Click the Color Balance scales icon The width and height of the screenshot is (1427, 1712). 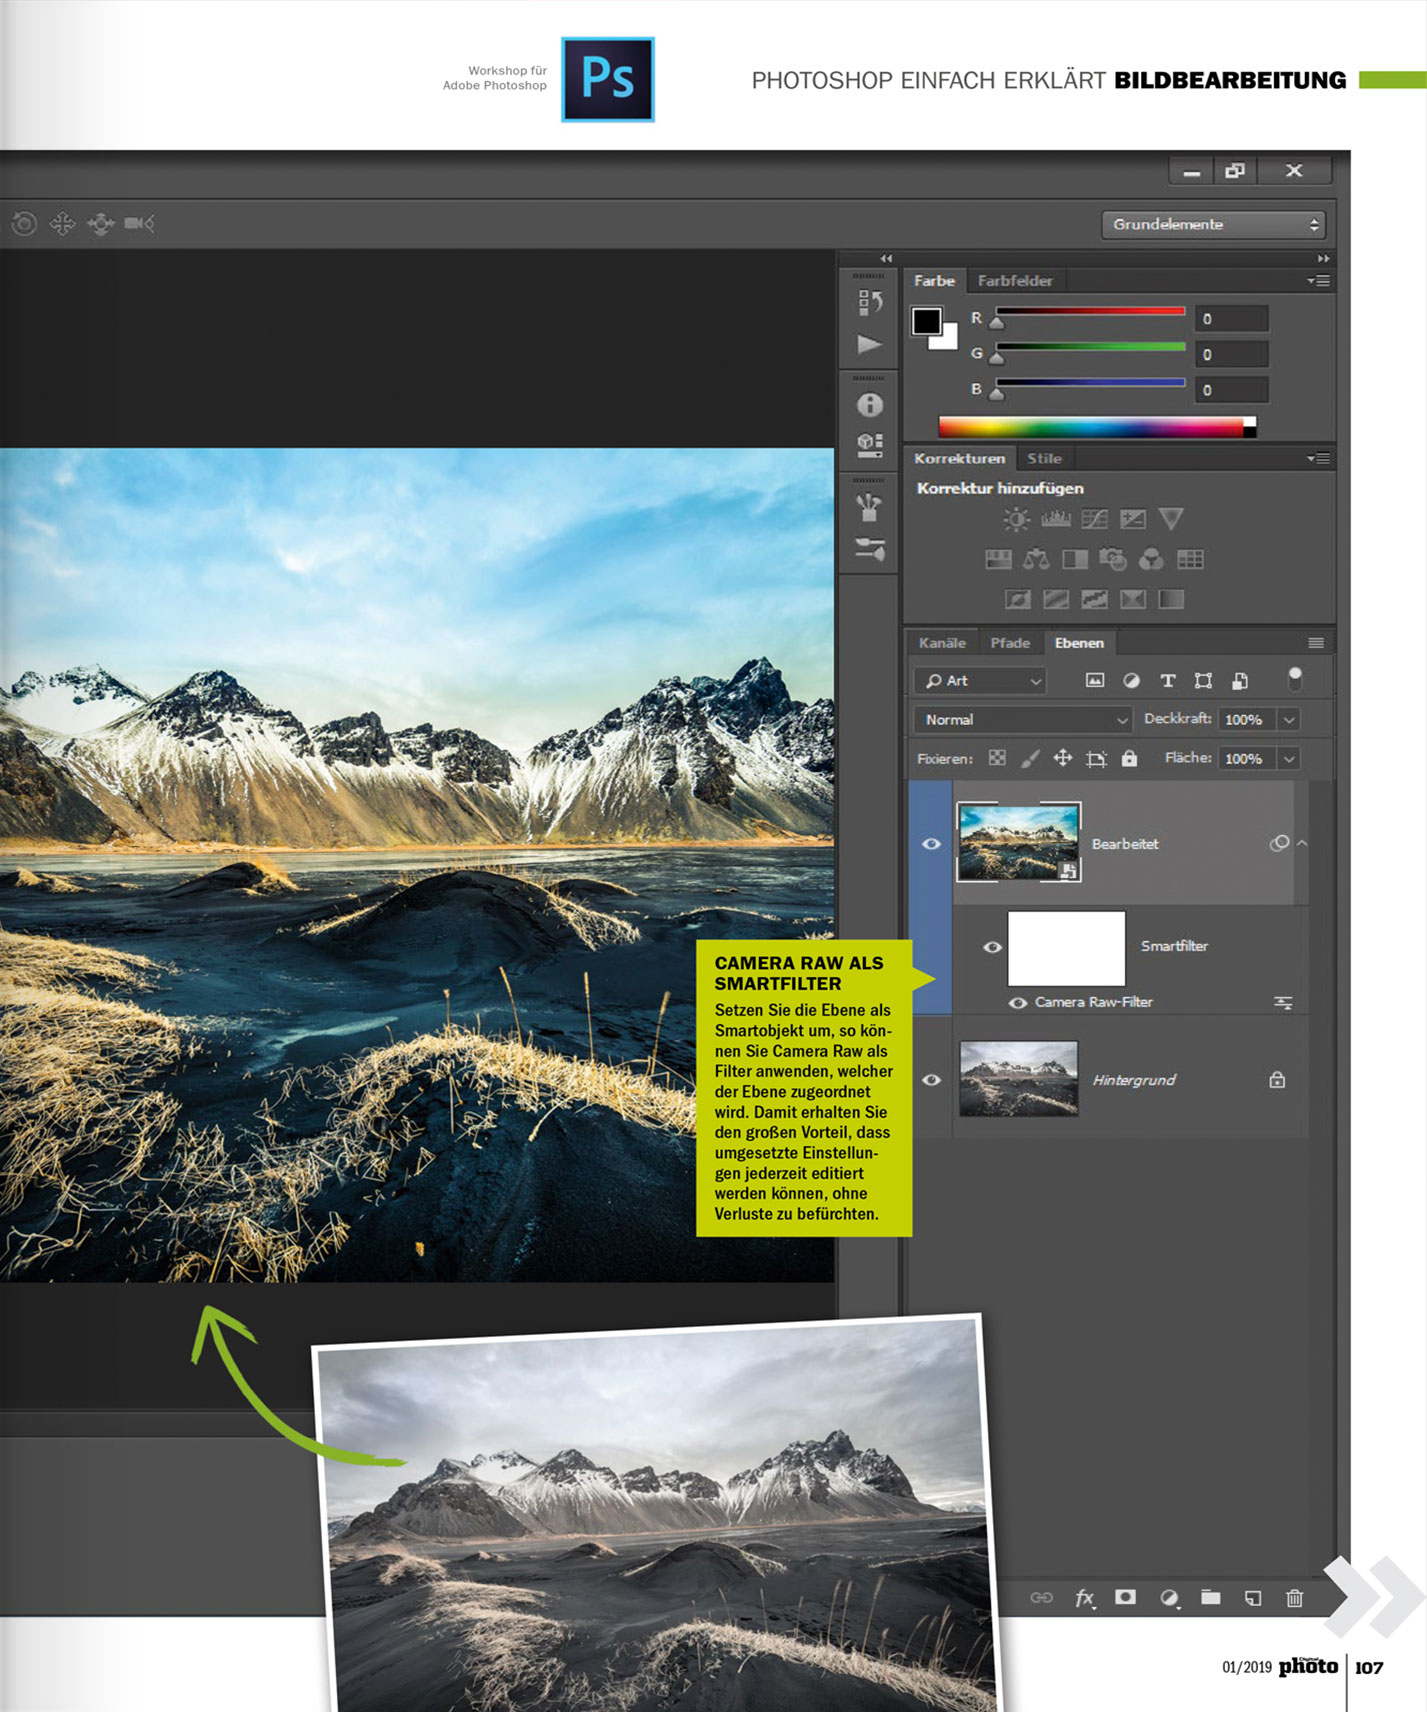1036,559
